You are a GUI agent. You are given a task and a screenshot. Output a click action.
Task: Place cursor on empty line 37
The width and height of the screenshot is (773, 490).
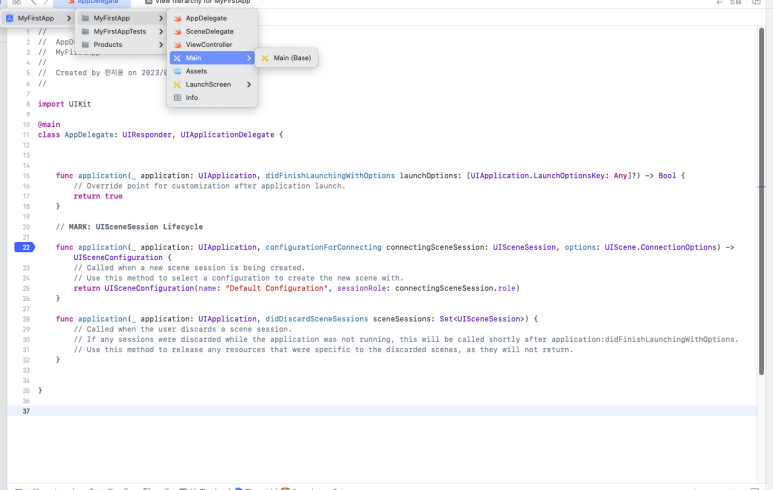(382, 411)
